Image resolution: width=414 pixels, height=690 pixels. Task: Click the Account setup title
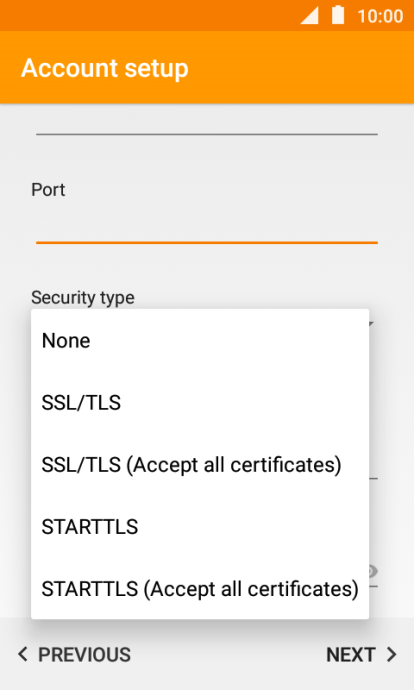105,68
